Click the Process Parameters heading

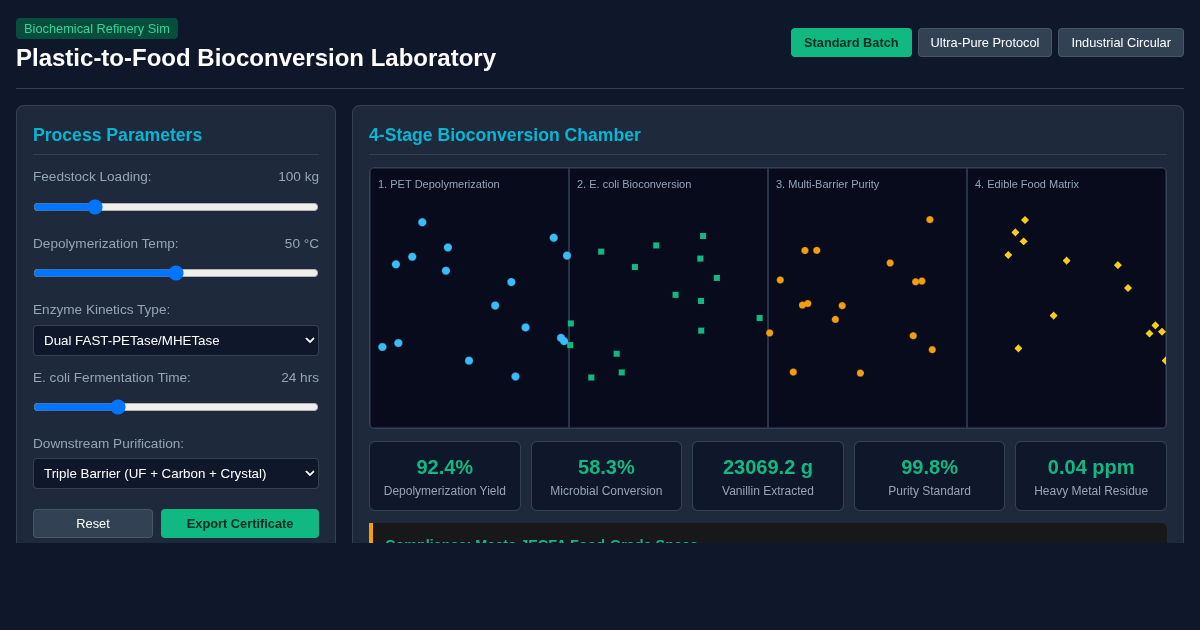point(117,135)
